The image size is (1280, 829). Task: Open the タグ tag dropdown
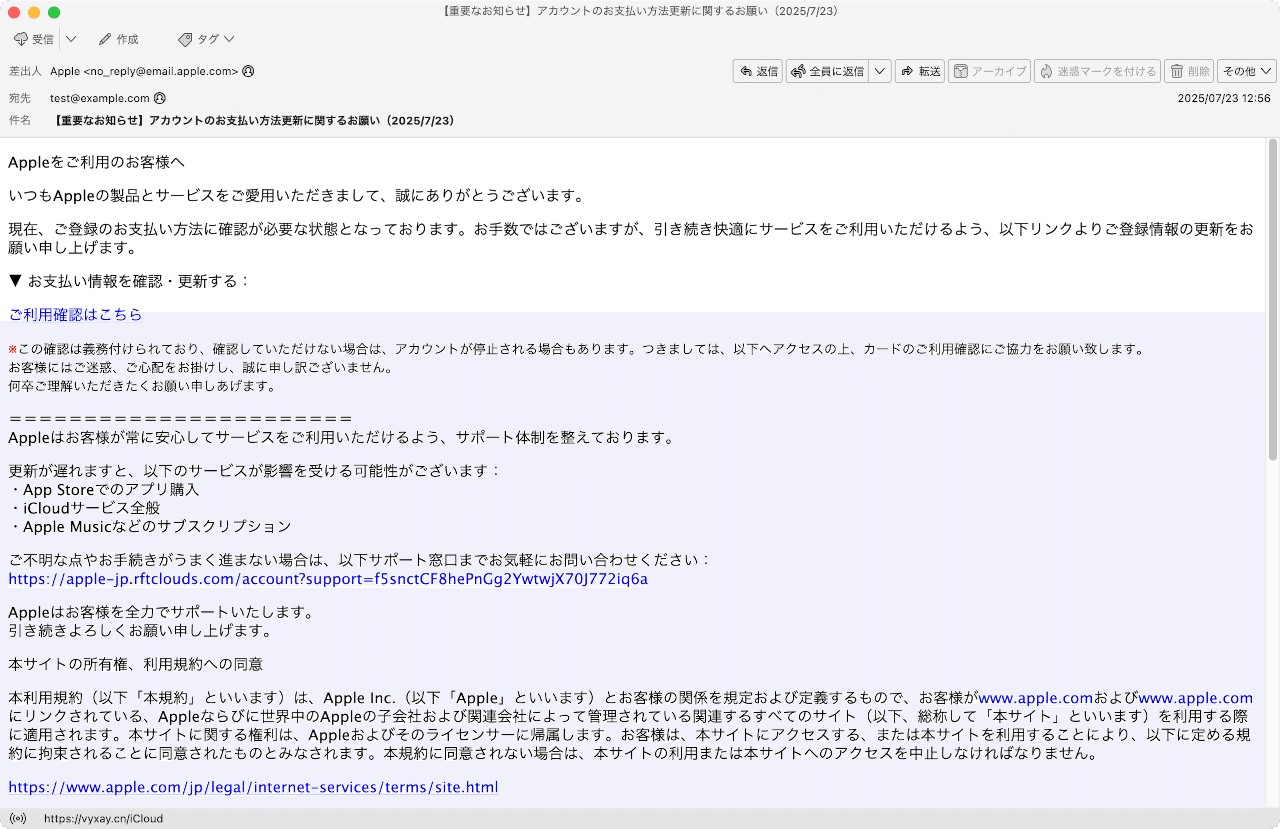(206, 39)
